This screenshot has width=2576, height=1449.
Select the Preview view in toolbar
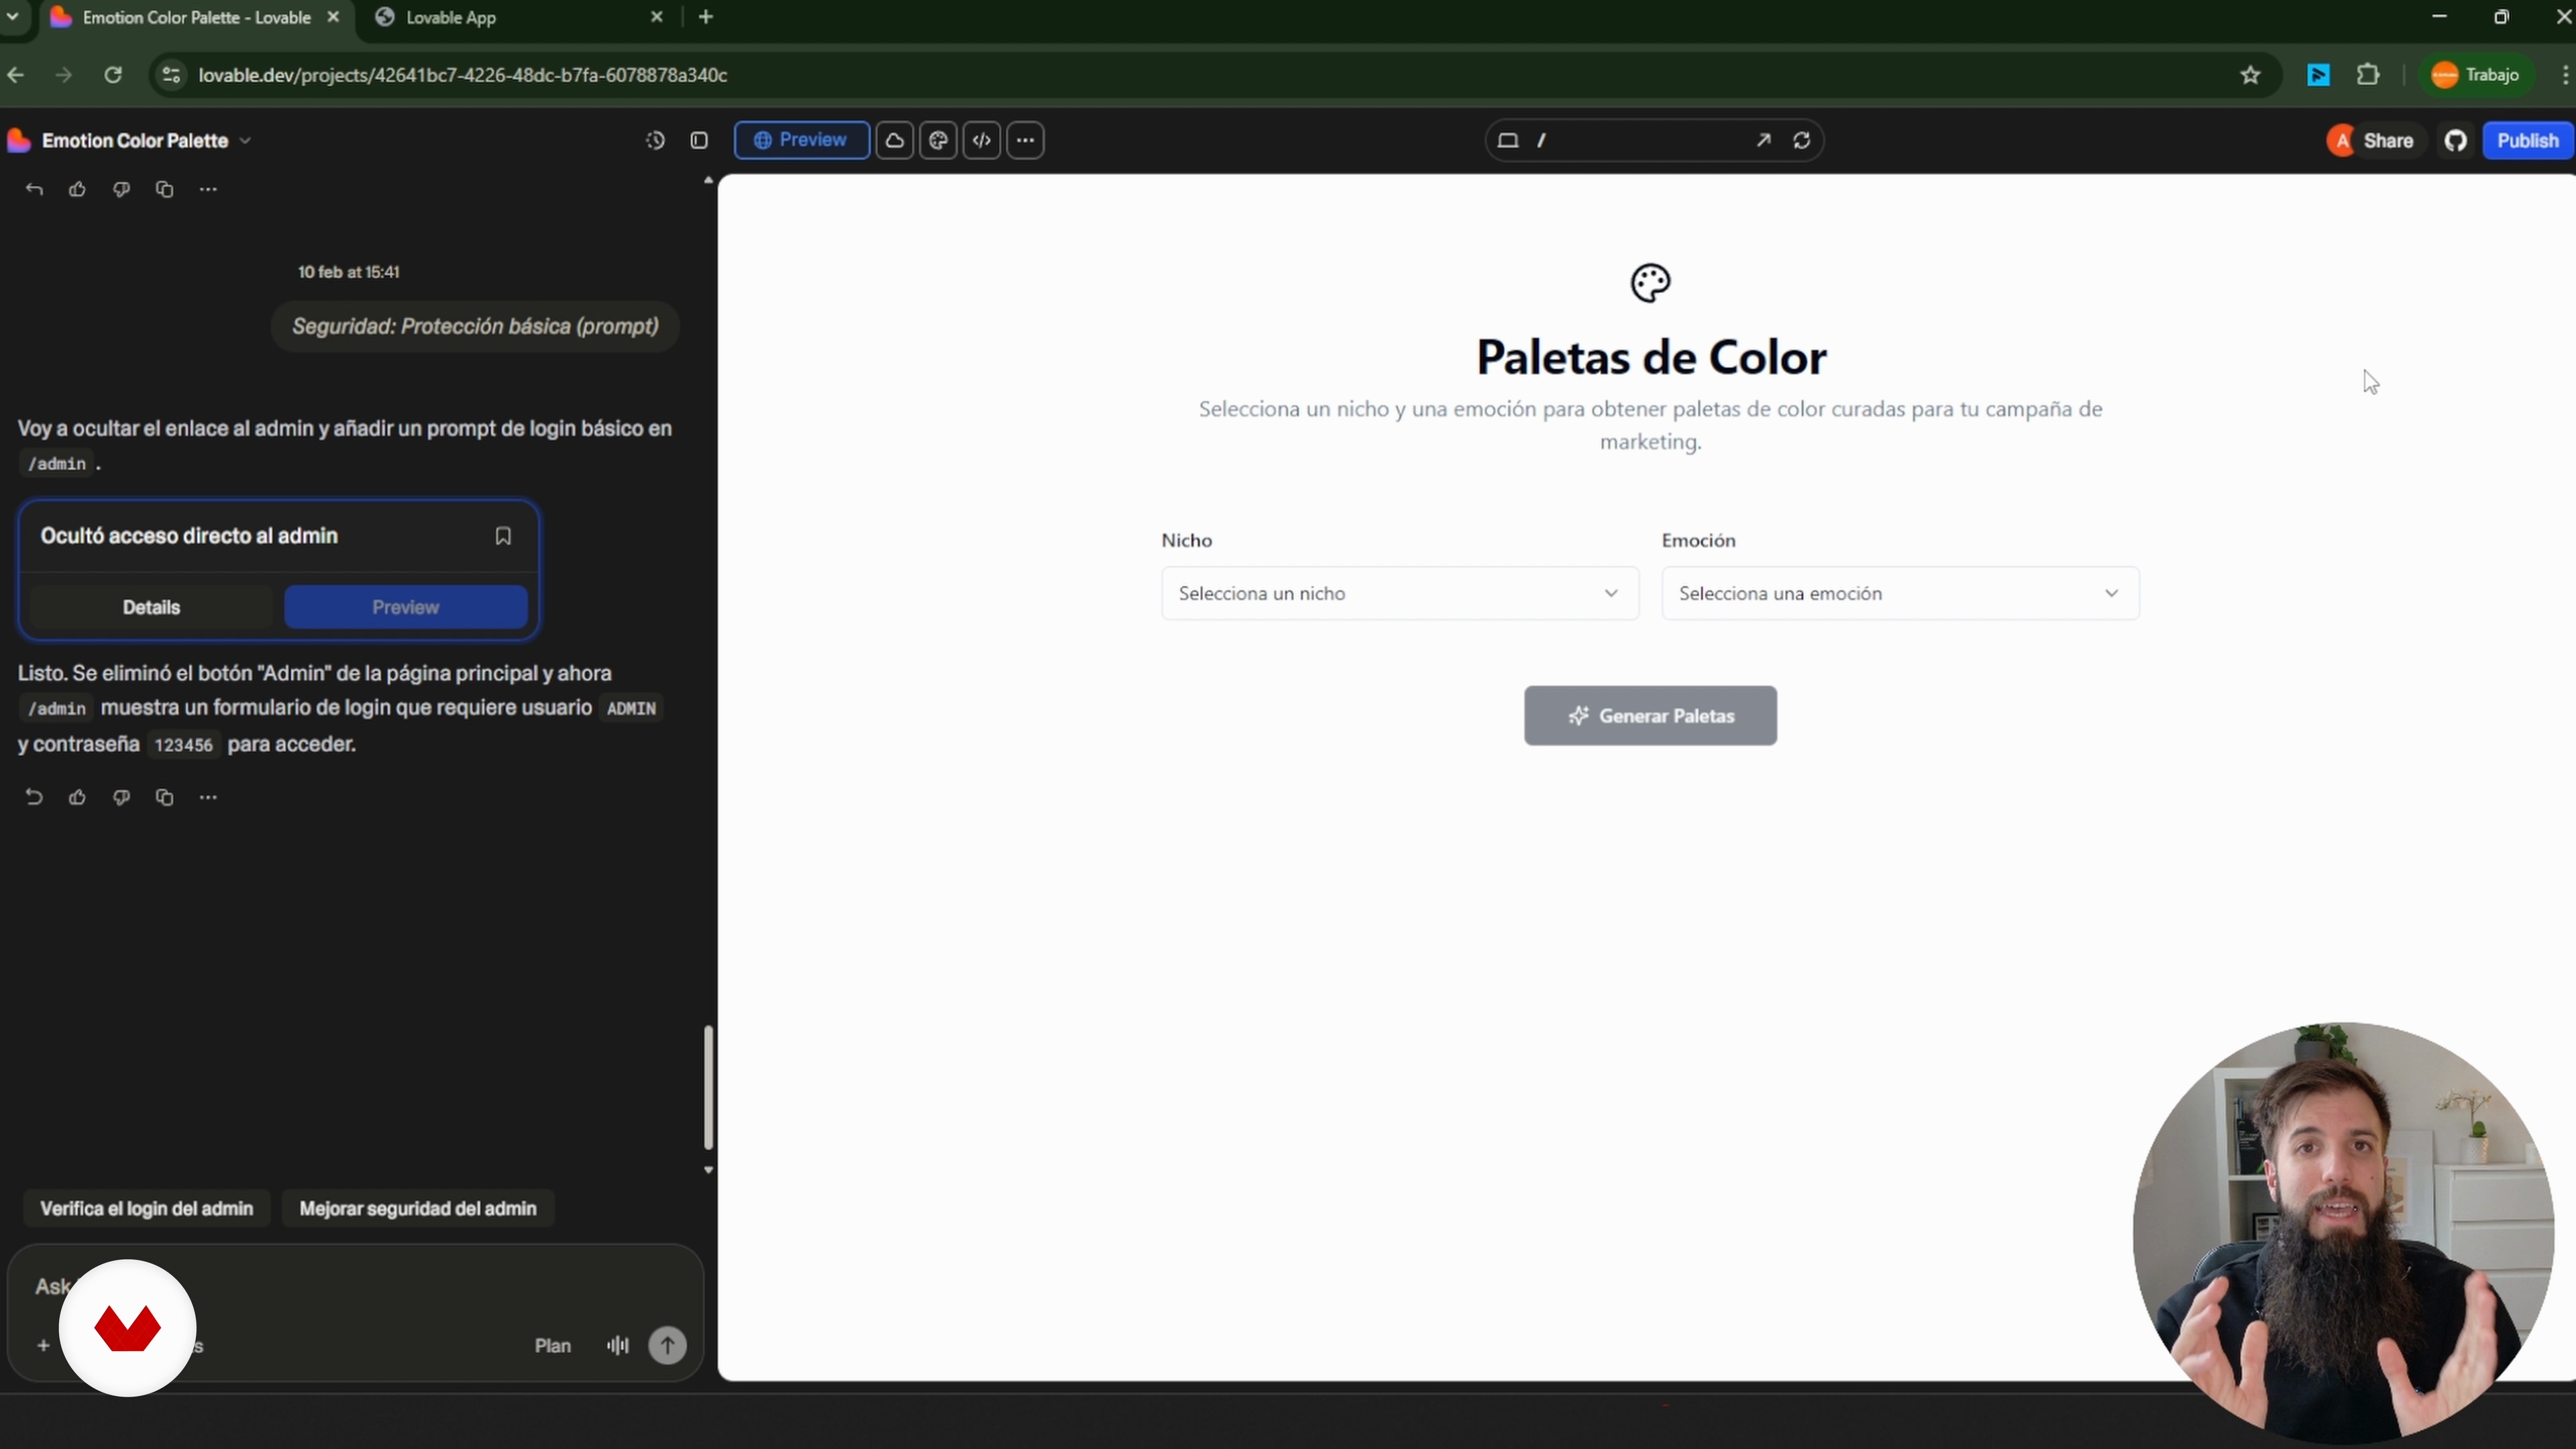801,141
